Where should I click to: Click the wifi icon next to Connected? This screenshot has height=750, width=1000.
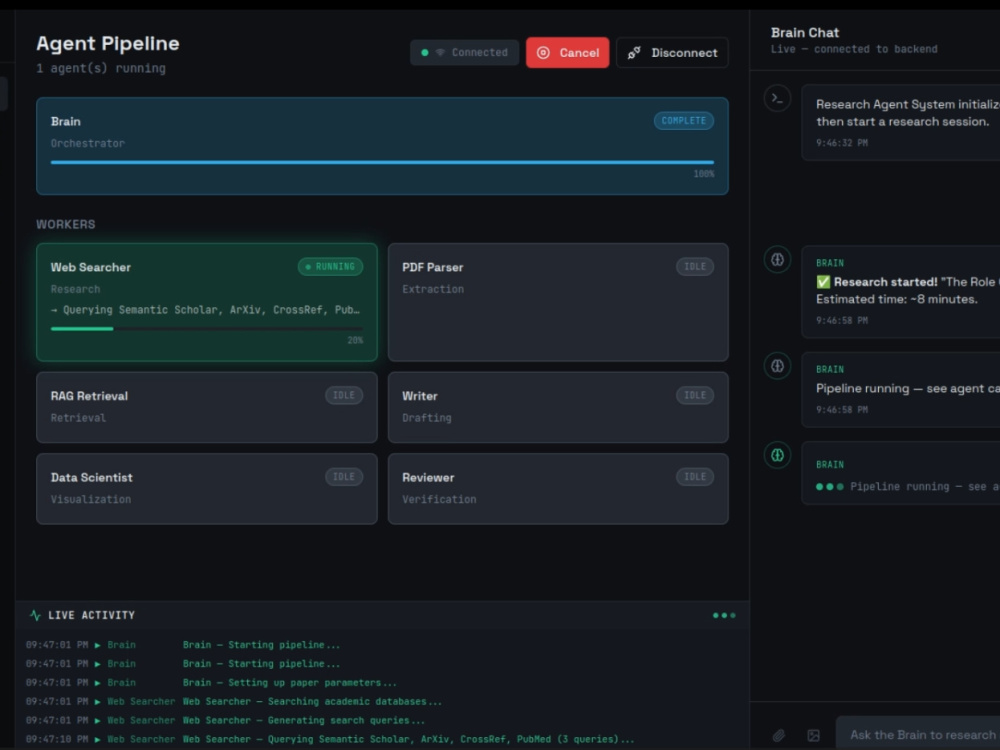[440, 53]
